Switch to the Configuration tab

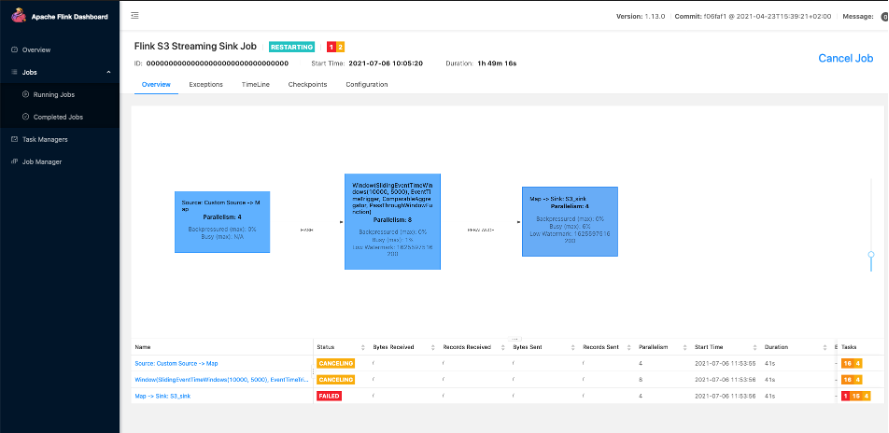click(x=367, y=84)
